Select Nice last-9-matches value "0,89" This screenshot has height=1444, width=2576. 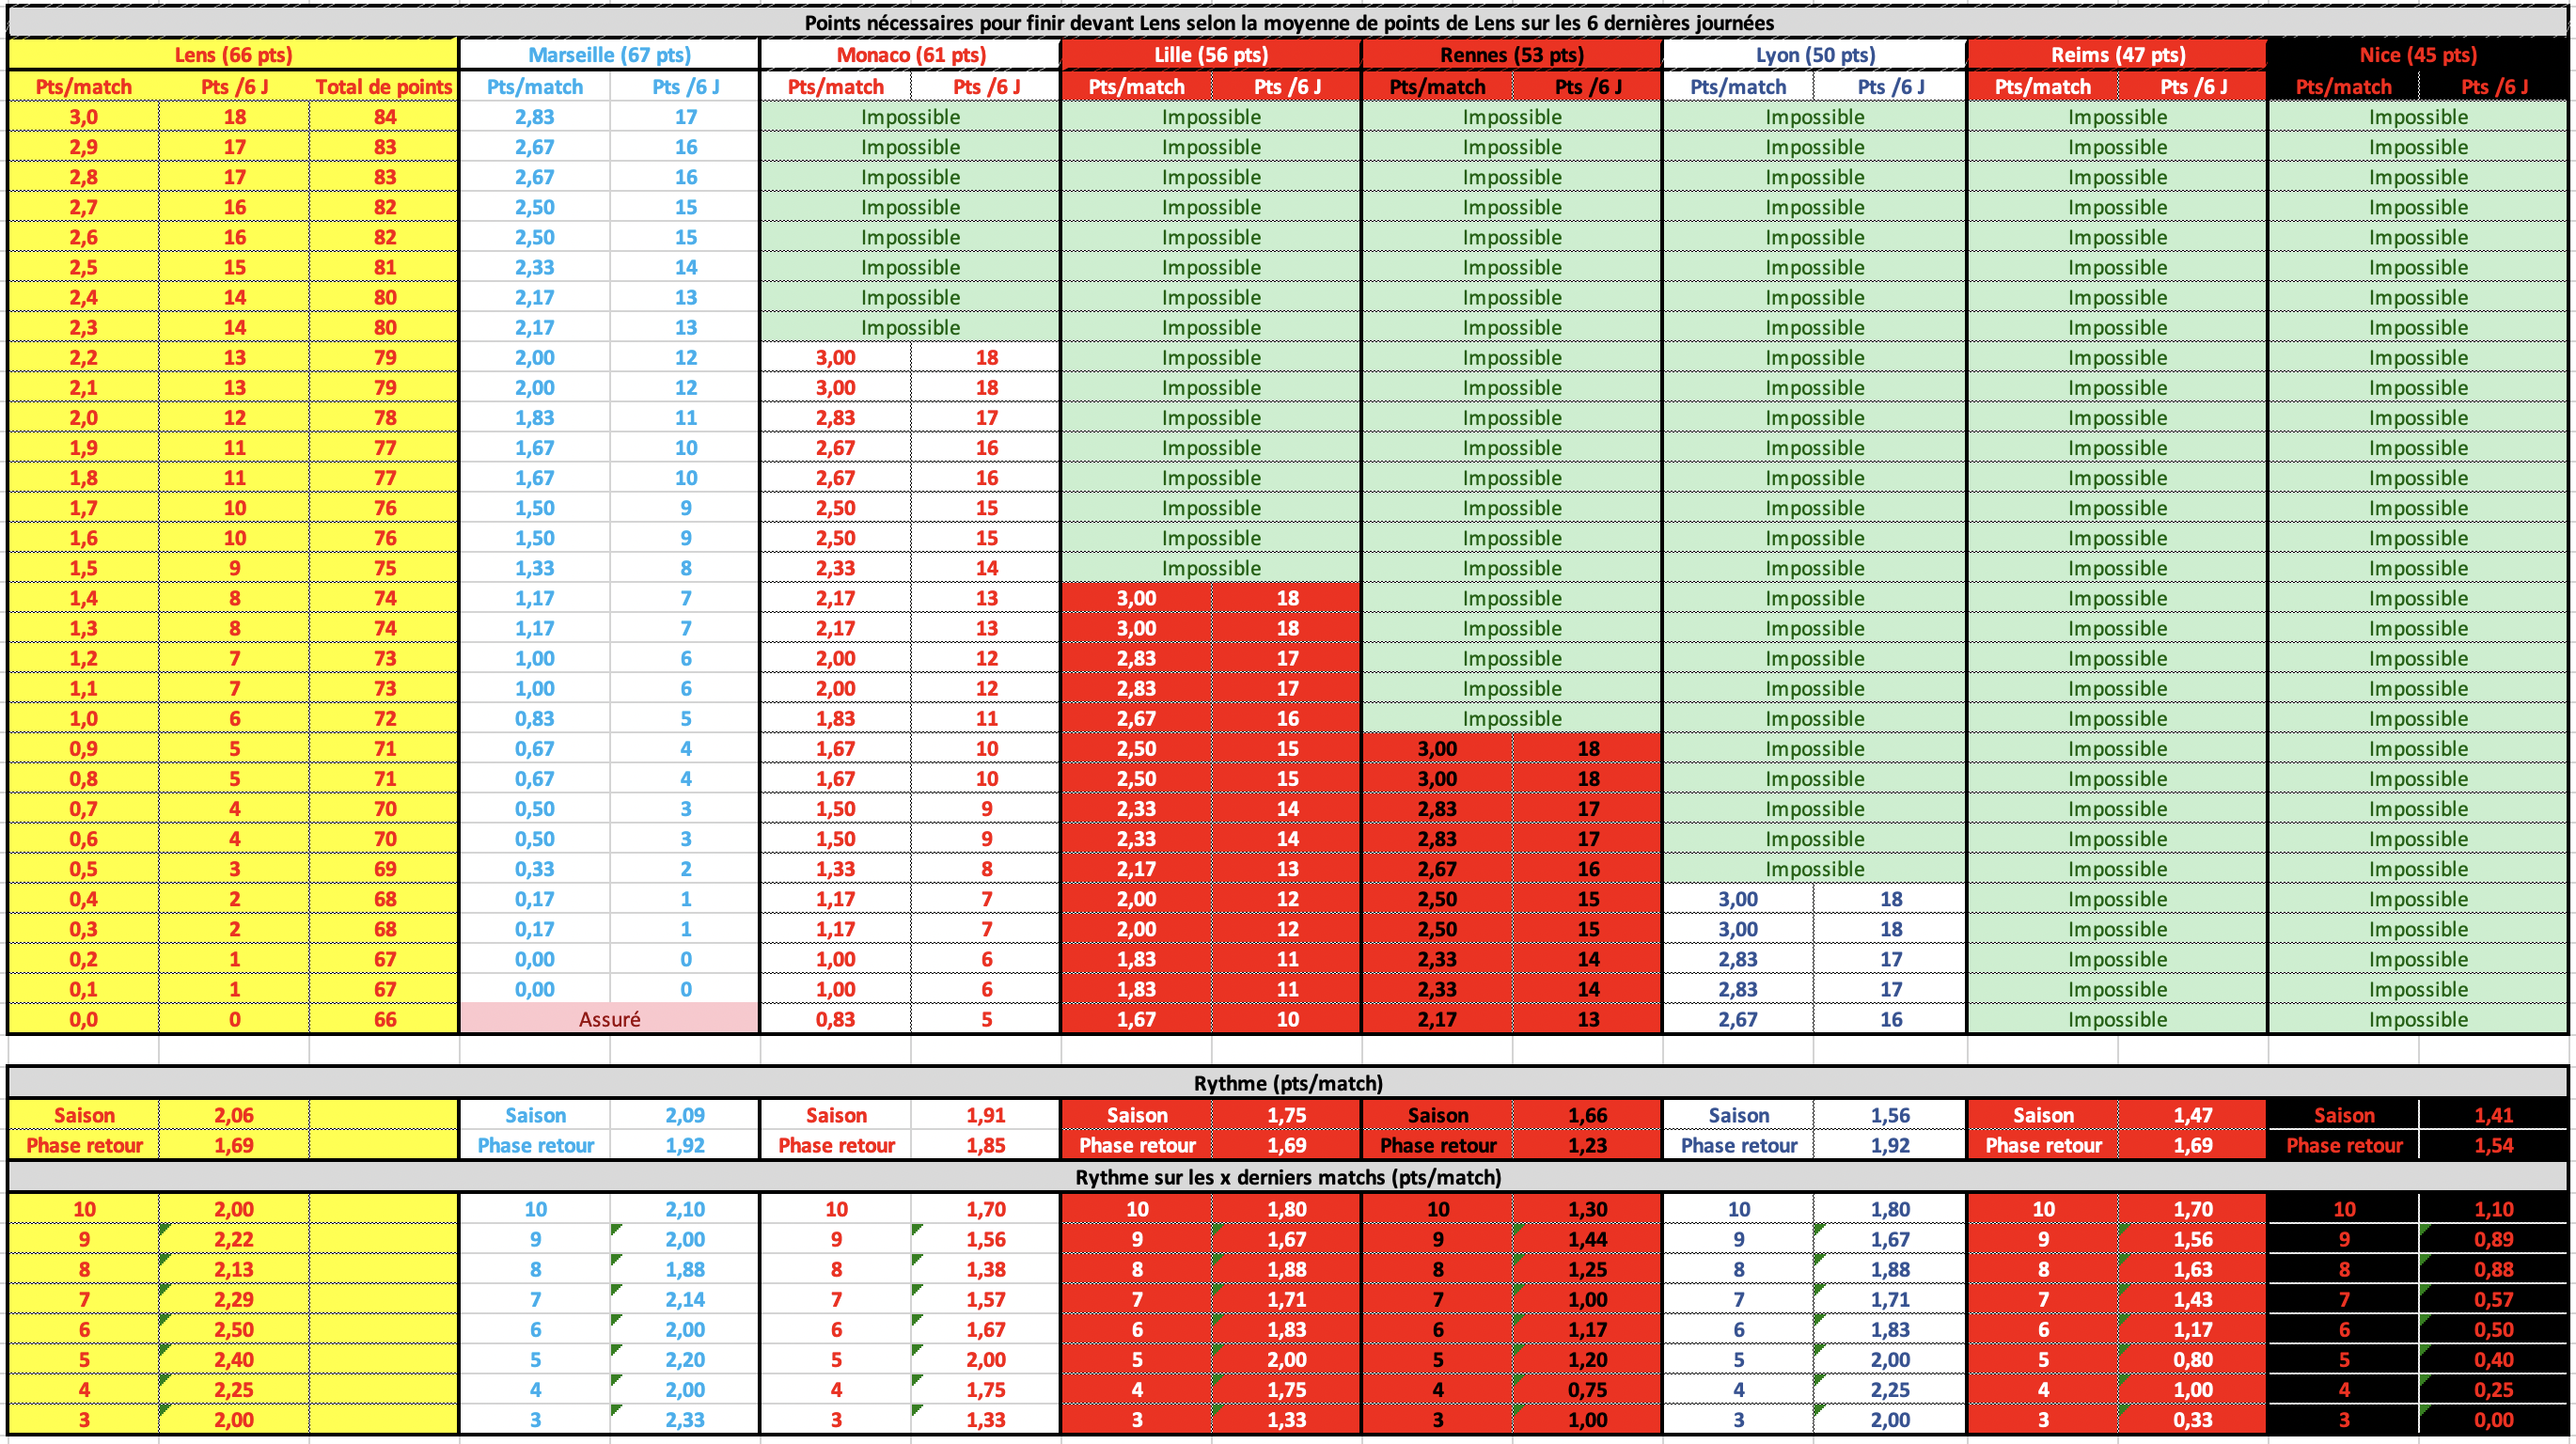[2494, 1239]
